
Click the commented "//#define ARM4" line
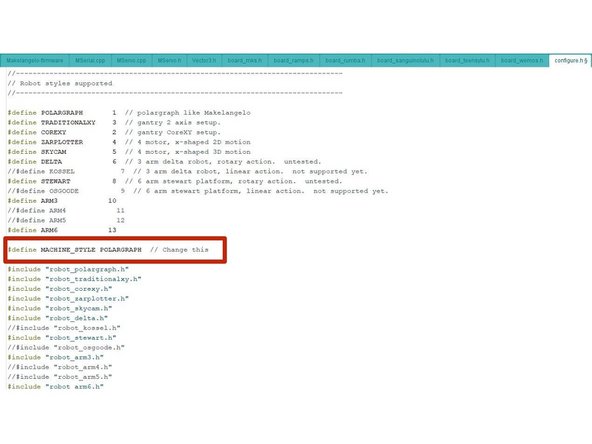tap(66, 211)
